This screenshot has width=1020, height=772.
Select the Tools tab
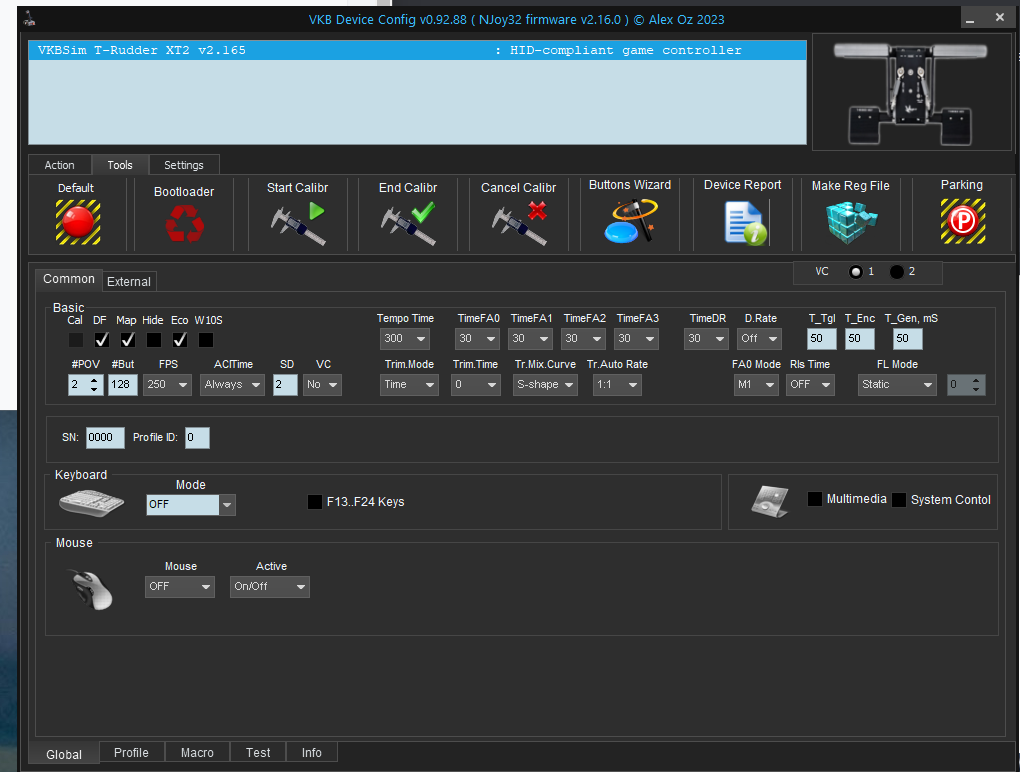click(120, 165)
